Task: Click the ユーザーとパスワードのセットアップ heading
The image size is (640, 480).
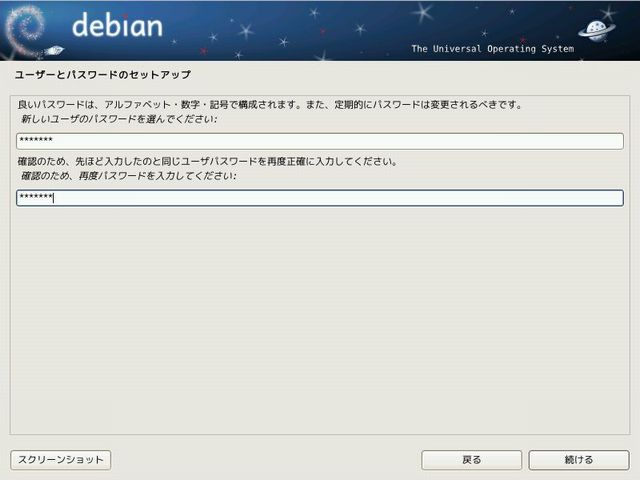Action: [103, 75]
